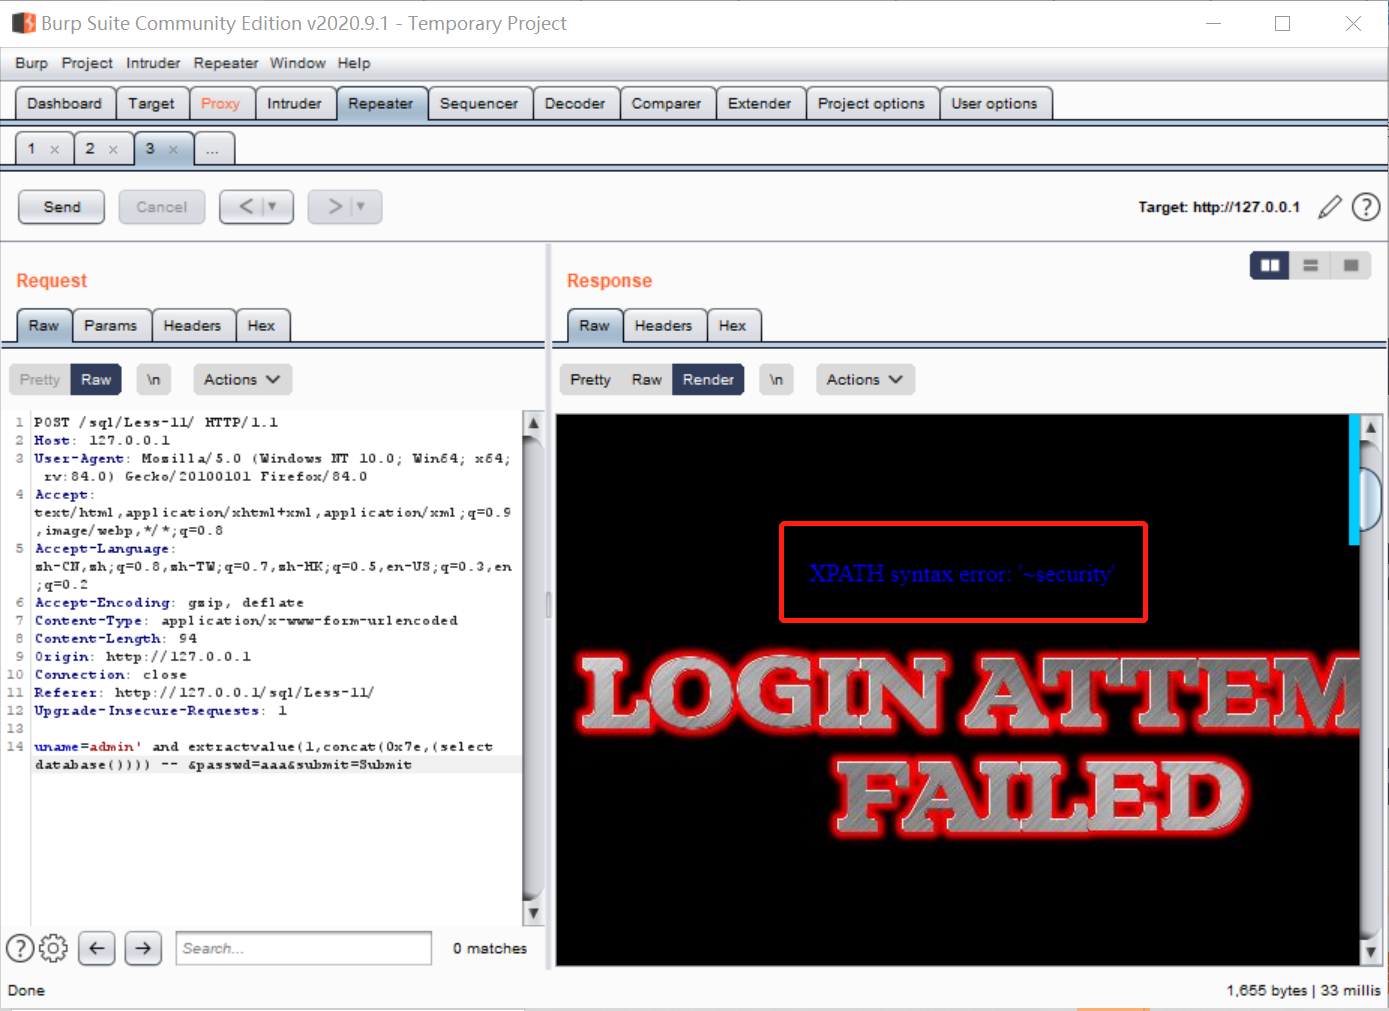Viewport: 1389px width, 1011px height.
Task: Open the Project menu
Action: tap(87, 63)
